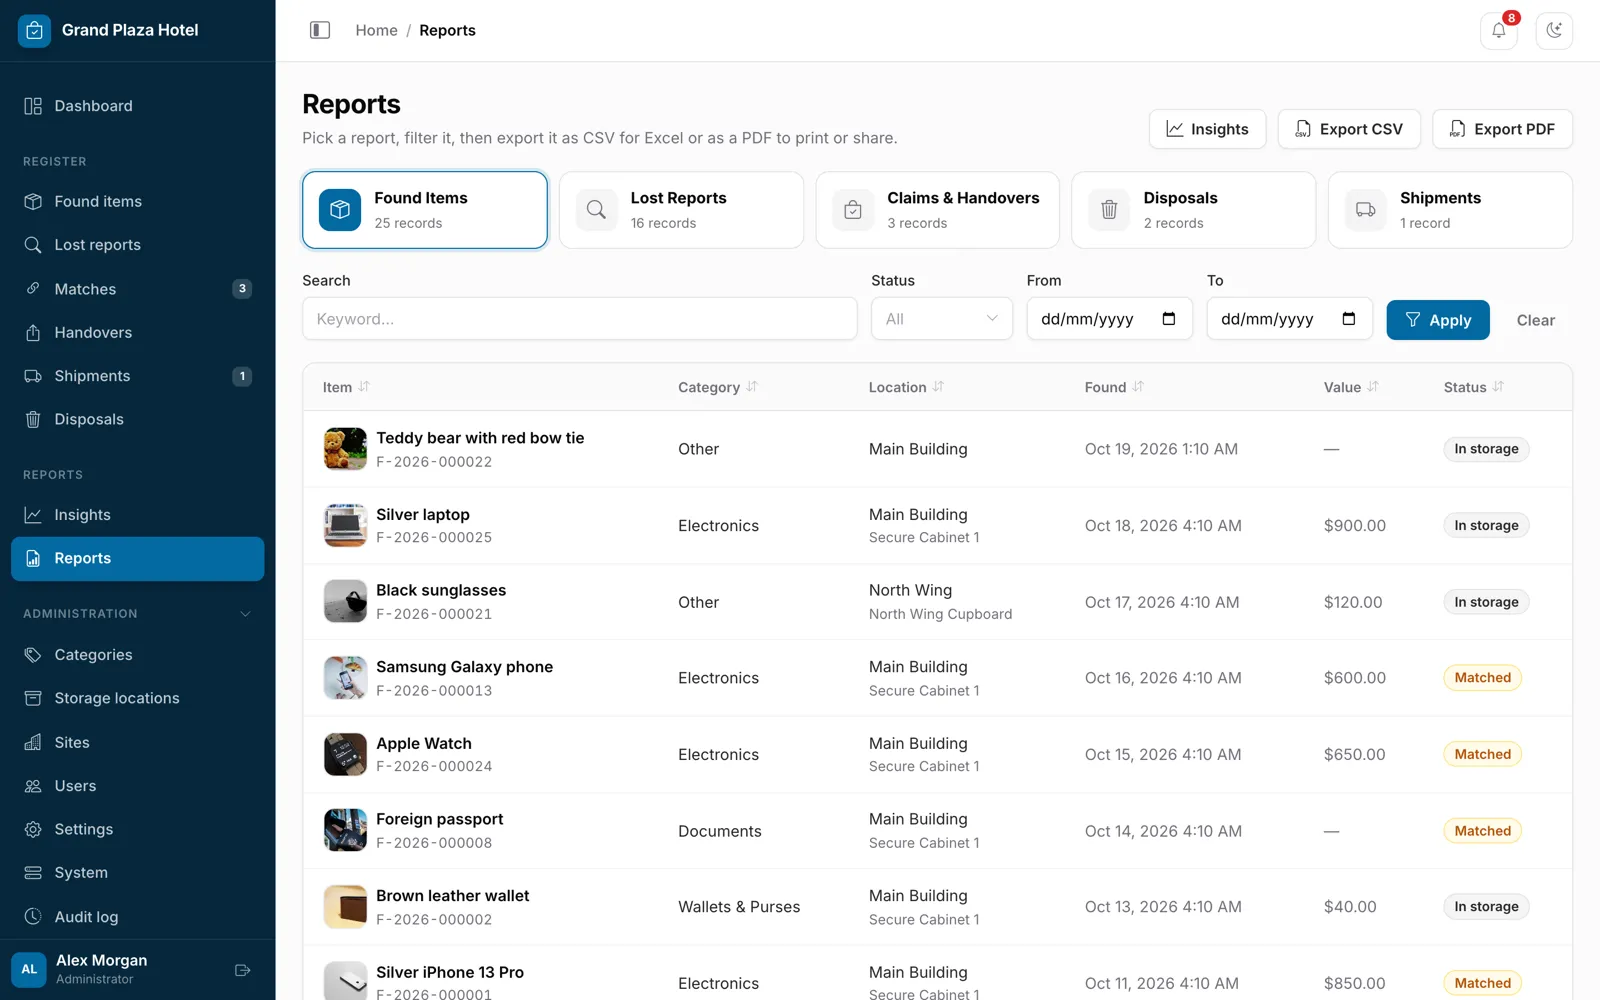Image resolution: width=1600 pixels, height=1000 pixels.
Task: Go to Storage locations page
Action: pos(138,698)
